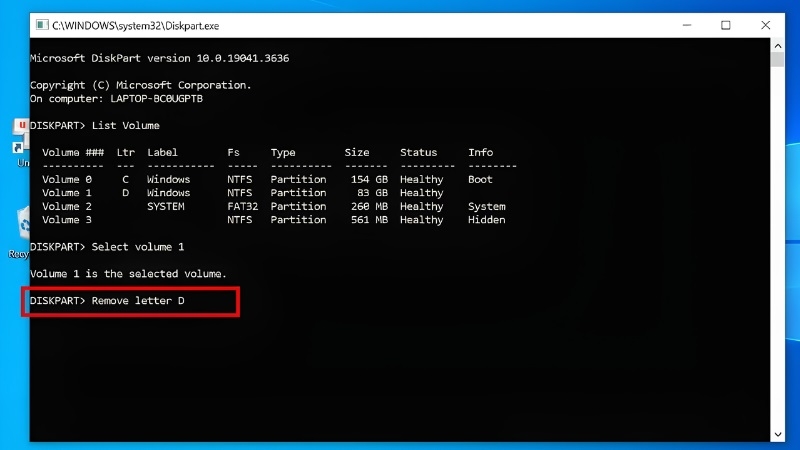Click the 'Copyright (C) Microsoft Corporation.' line
Image resolution: width=800 pixels, height=450 pixels.
[x=141, y=85]
